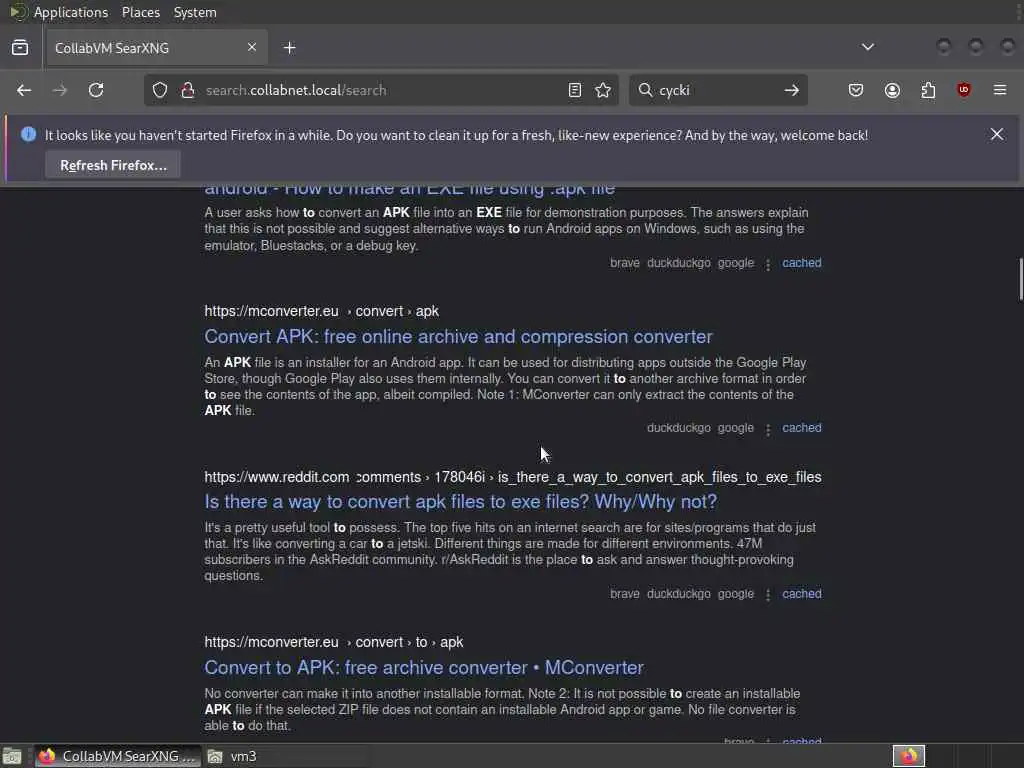Open the tracking protection shield icon
The width and height of the screenshot is (1024, 768).
pos(160,90)
